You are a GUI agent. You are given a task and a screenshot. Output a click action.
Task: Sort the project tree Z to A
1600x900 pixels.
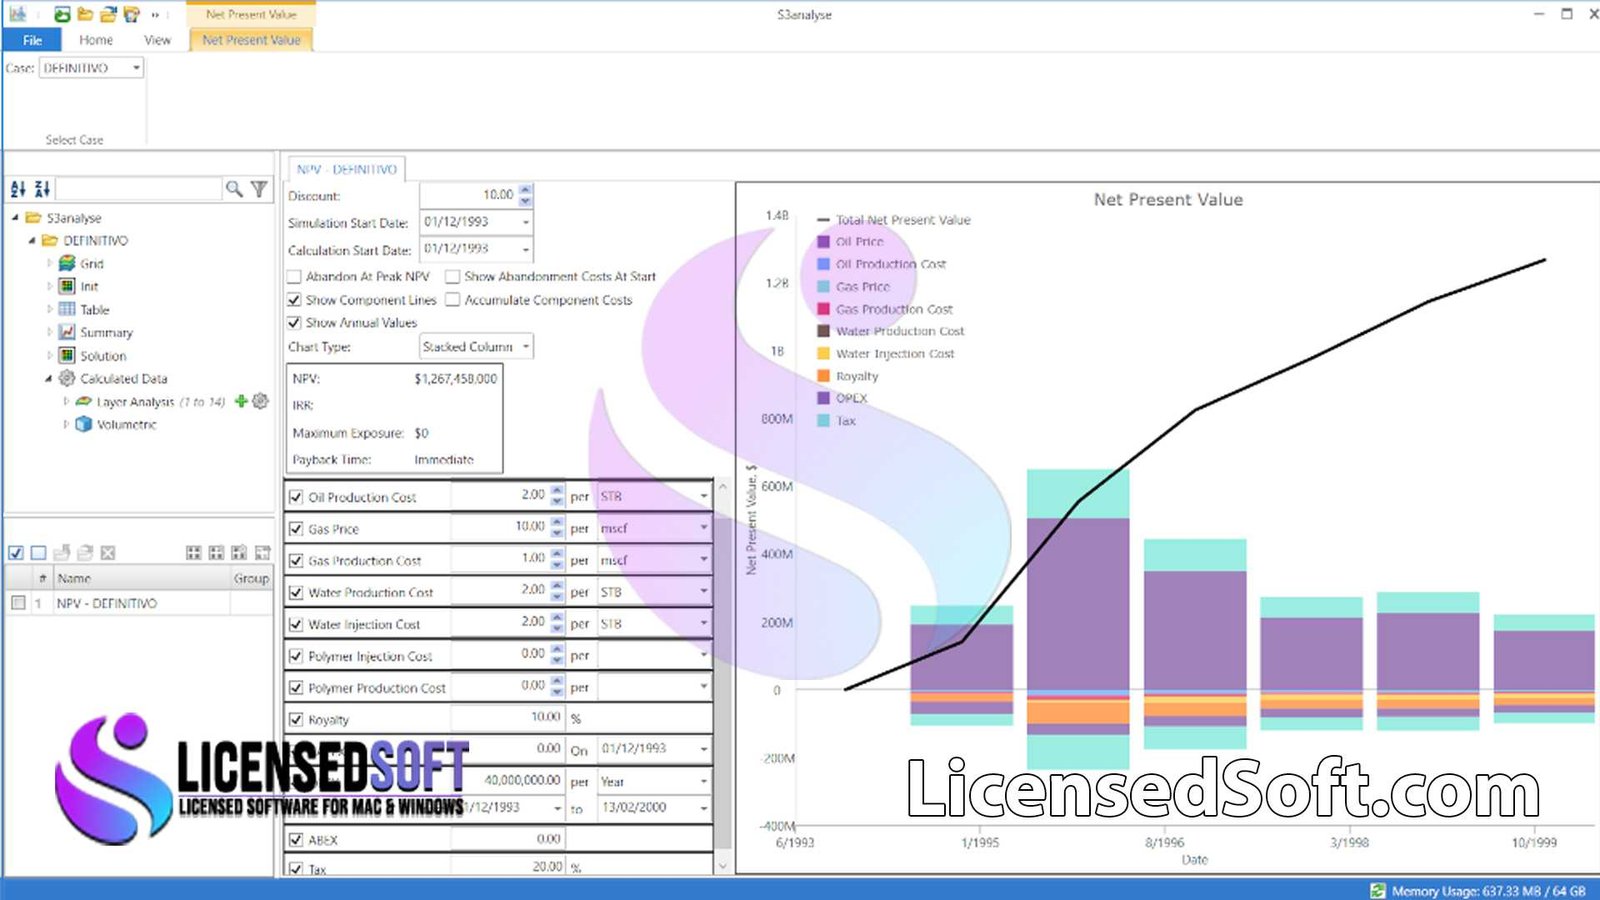(42, 188)
